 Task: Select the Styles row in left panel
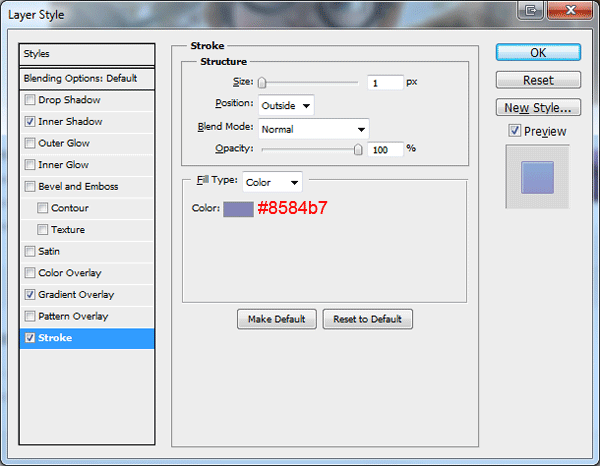coord(87,54)
